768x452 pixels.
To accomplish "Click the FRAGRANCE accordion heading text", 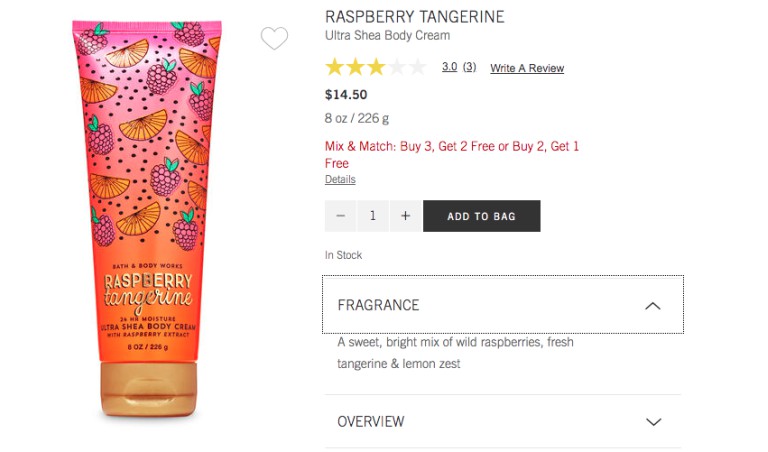I will coord(378,305).
